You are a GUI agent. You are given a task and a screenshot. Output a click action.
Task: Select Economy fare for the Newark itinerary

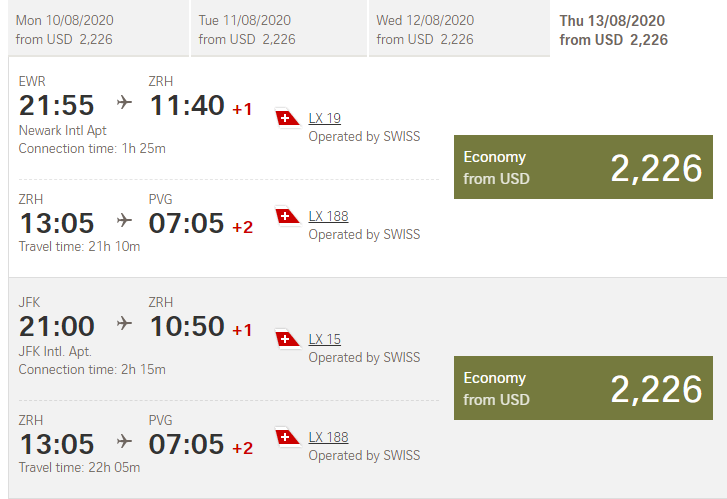coord(584,167)
